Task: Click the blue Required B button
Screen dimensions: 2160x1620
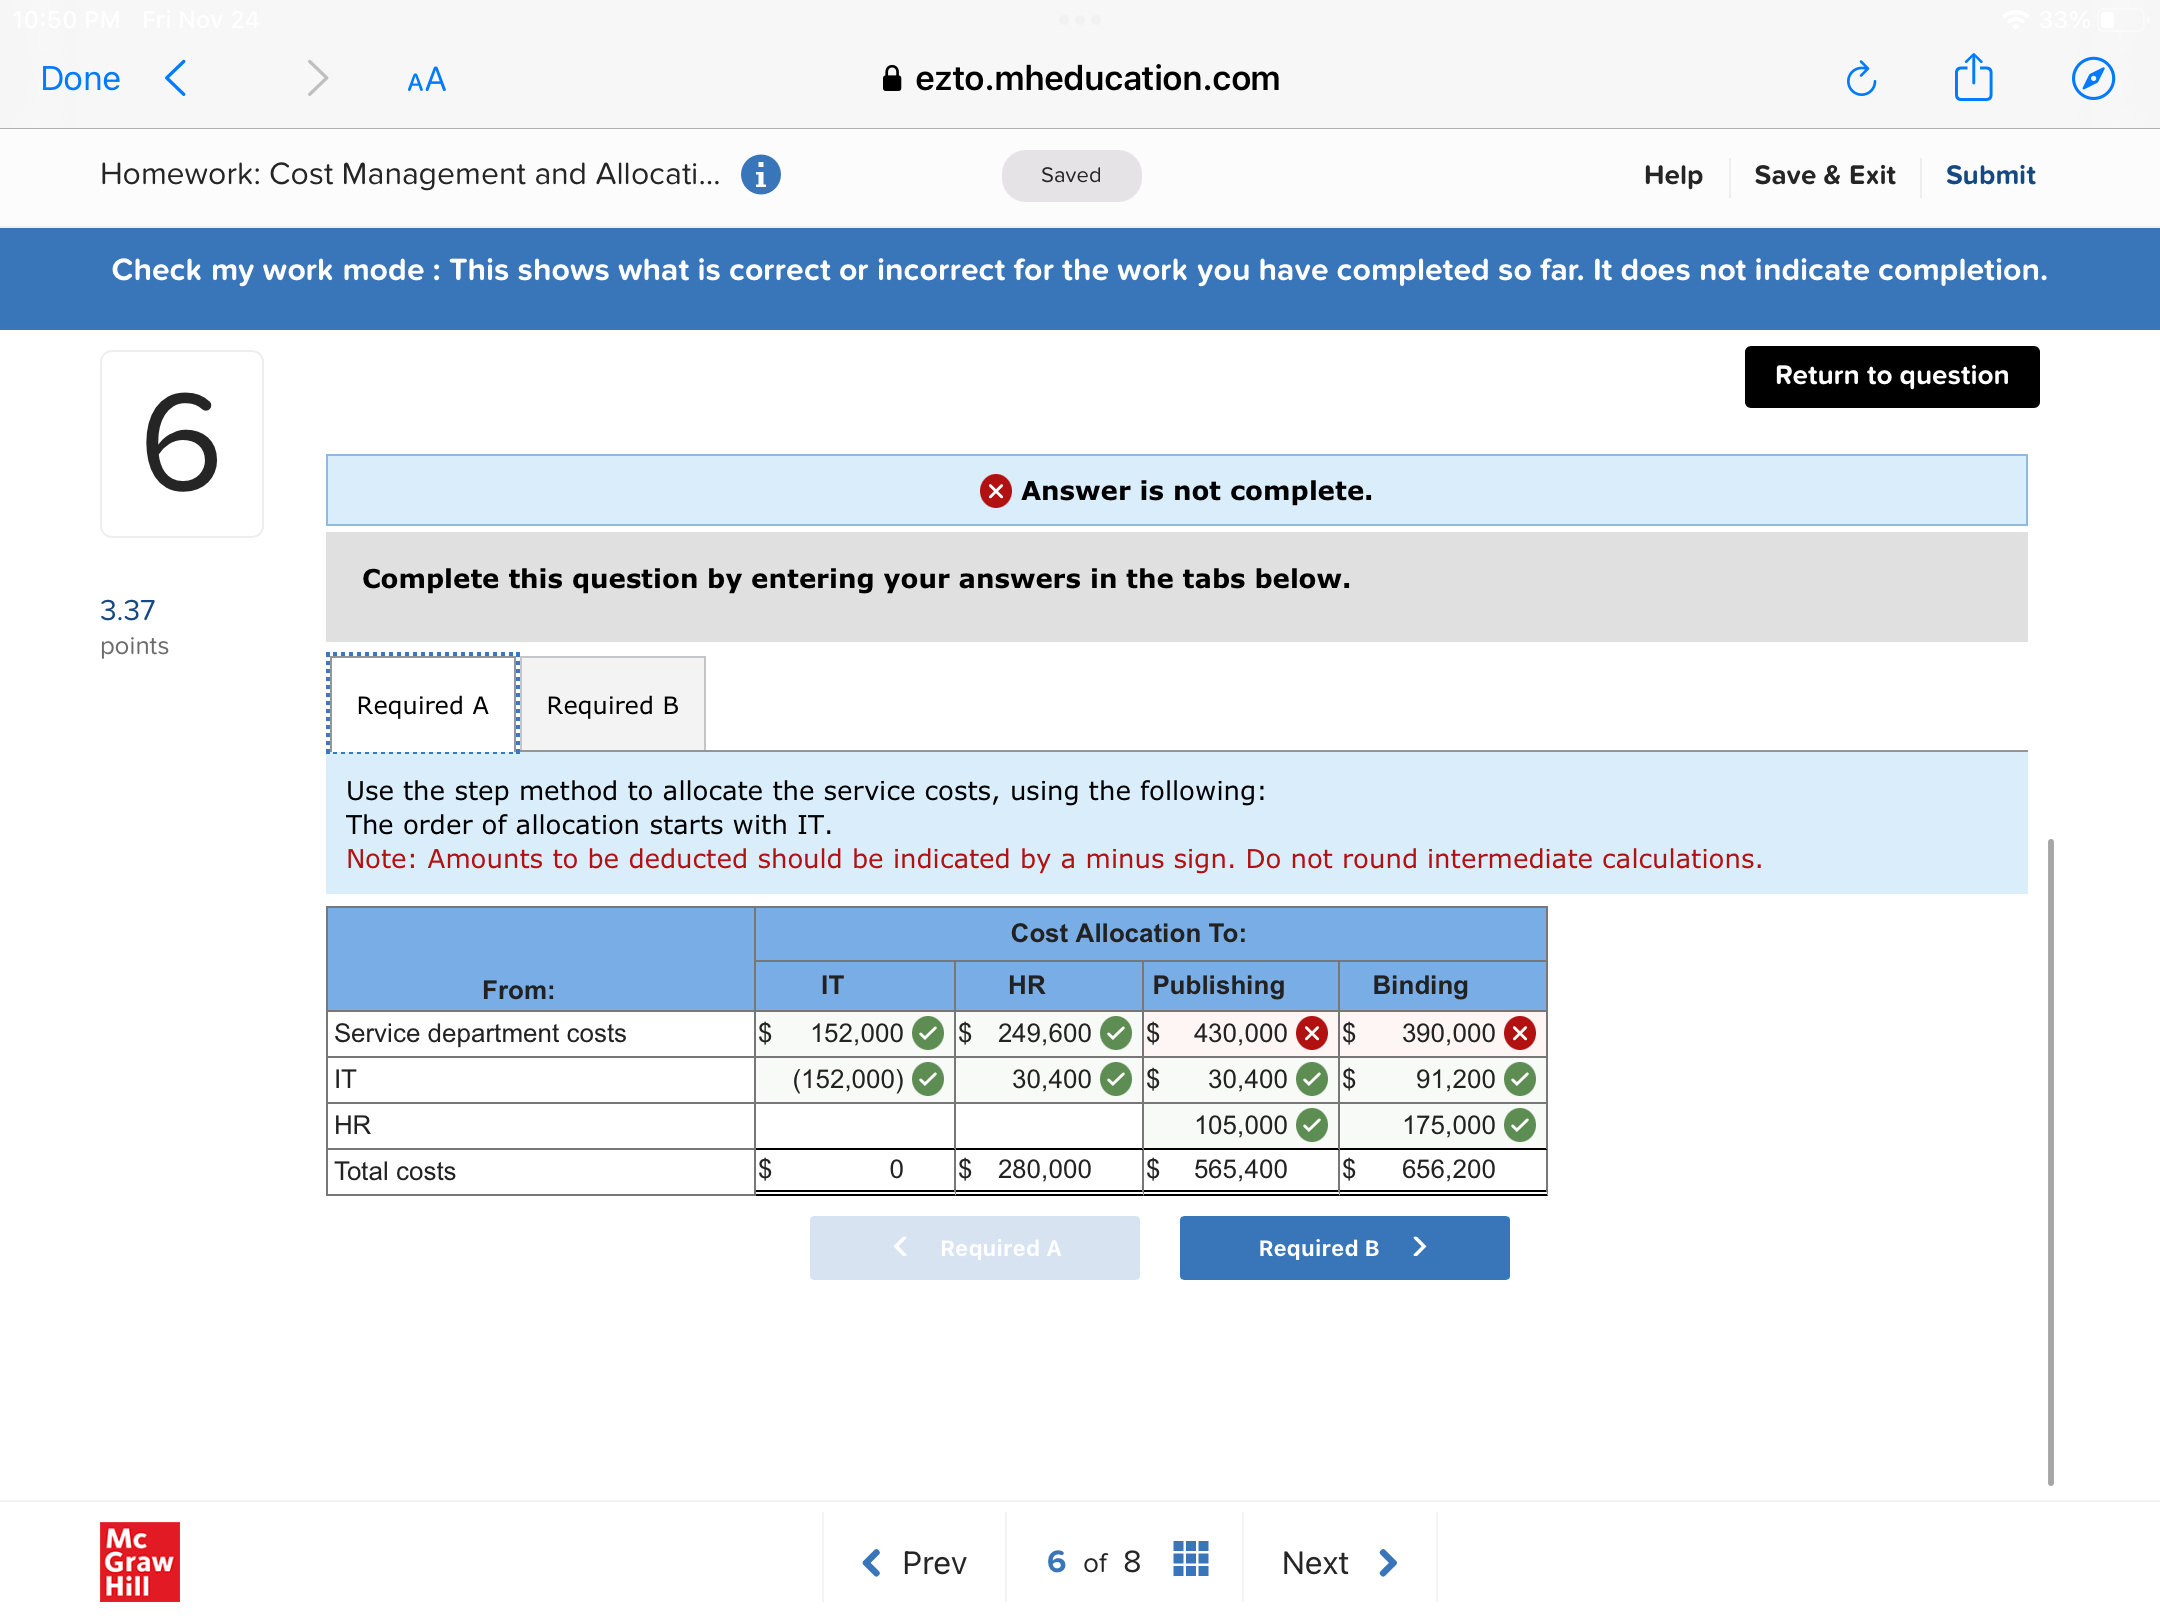Action: point(1343,1247)
